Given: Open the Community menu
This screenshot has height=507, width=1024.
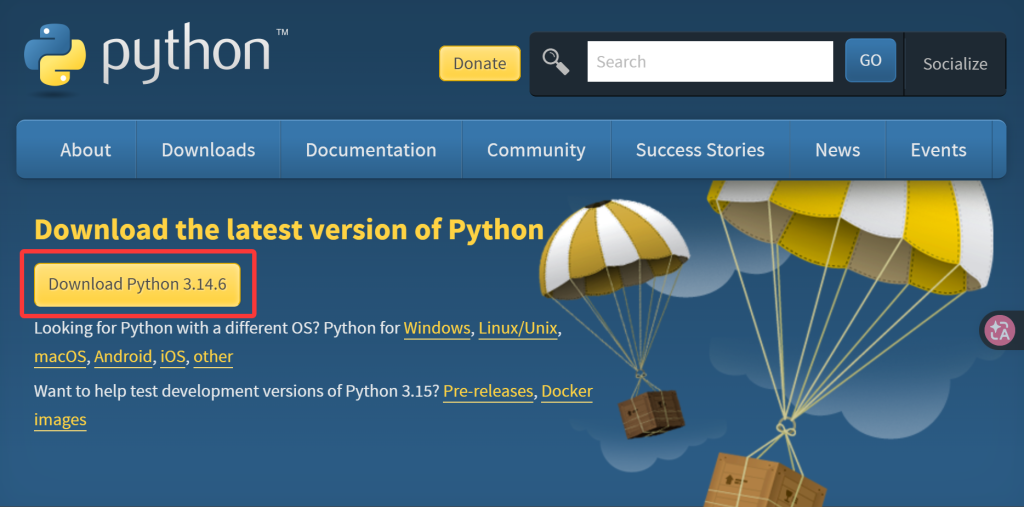Looking at the screenshot, I should coord(536,150).
